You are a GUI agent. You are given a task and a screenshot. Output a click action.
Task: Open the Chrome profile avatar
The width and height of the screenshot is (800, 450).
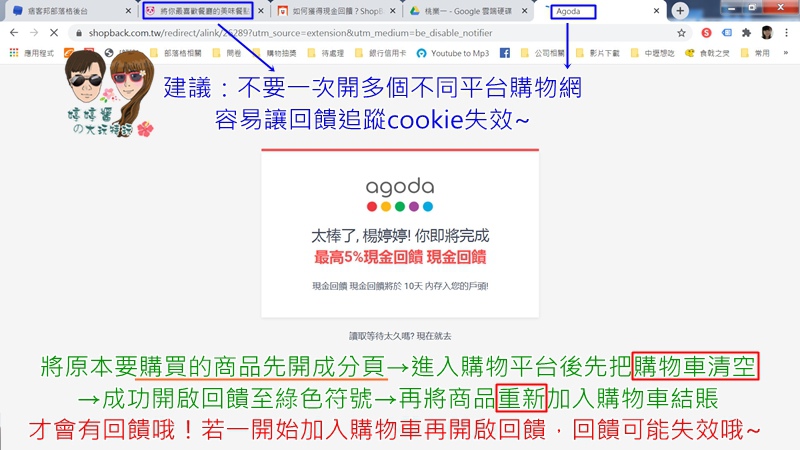[x=766, y=33]
